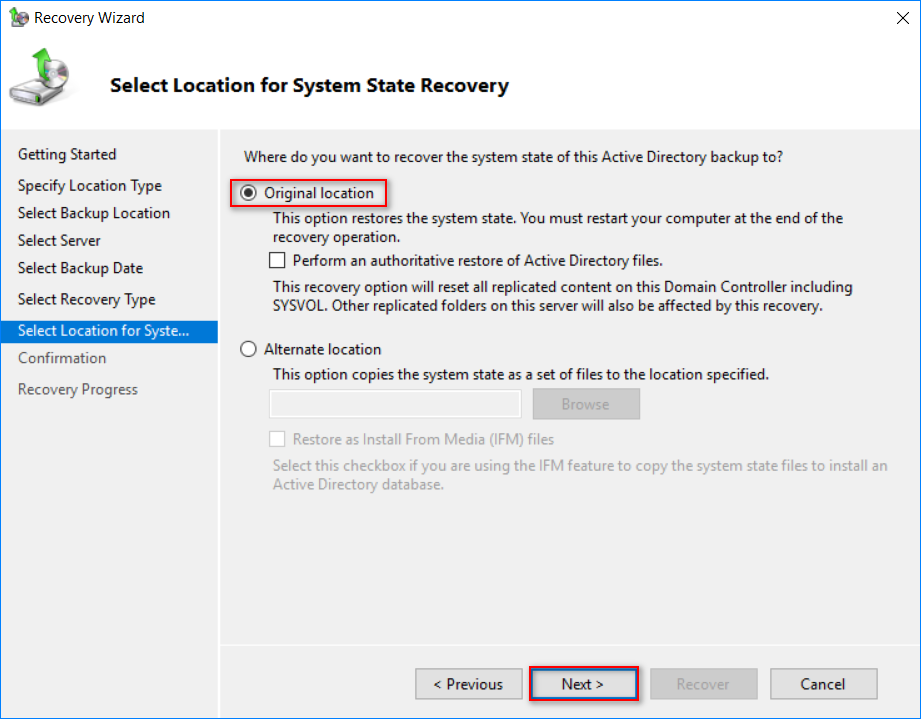The width and height of the screenshot is (921, 719).
Task: Cancel the recovery wizard
Action: 823,684
